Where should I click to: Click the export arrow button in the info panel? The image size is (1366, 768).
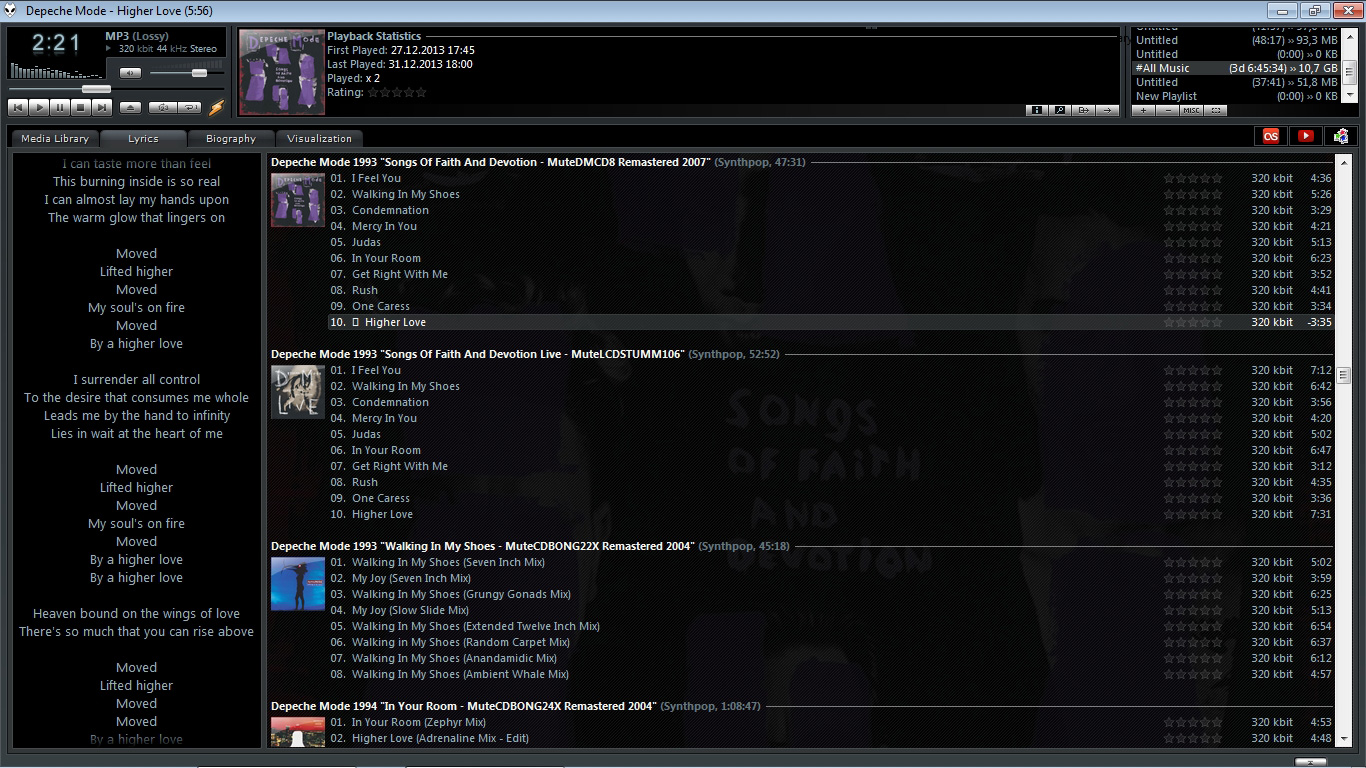click(x=1083, y=110)
